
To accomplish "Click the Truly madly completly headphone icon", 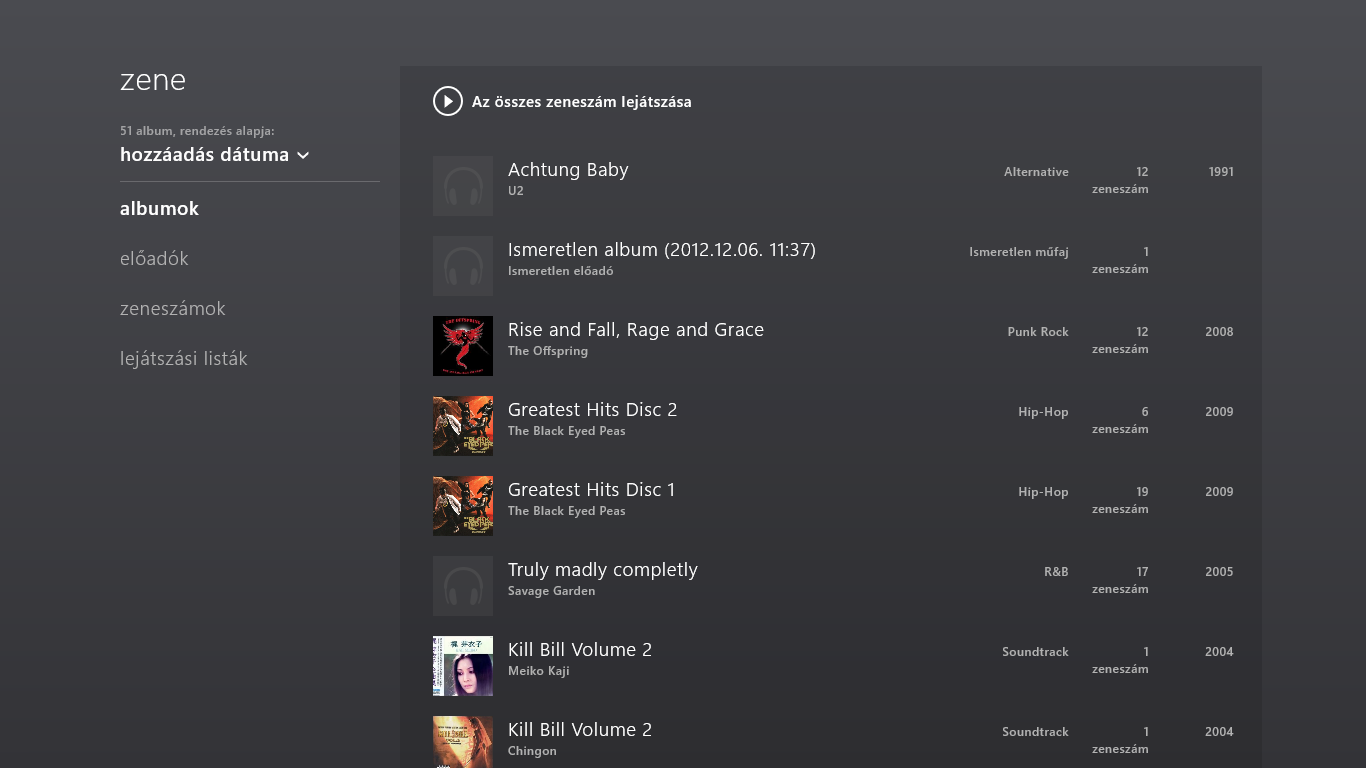I will point(463,586).
